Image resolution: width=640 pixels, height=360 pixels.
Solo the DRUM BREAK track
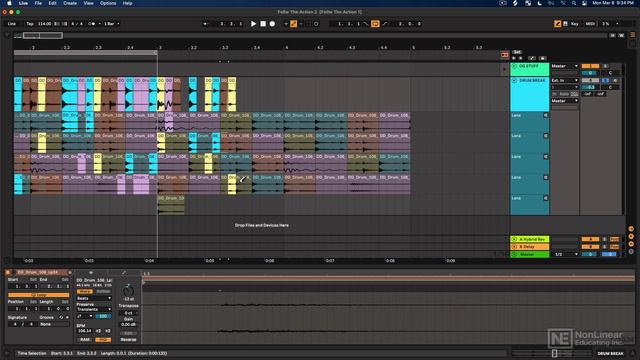[605, 80]
